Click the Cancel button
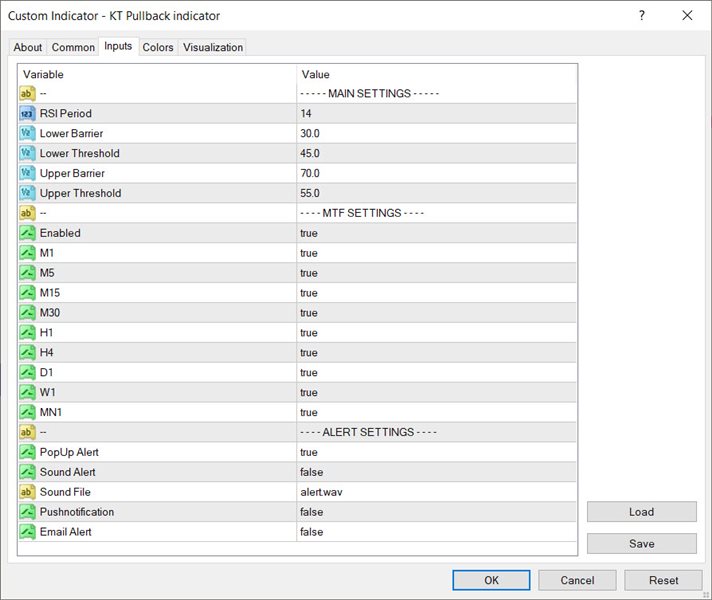This screenshot has height=600, width=712. [x=577, y=580]
